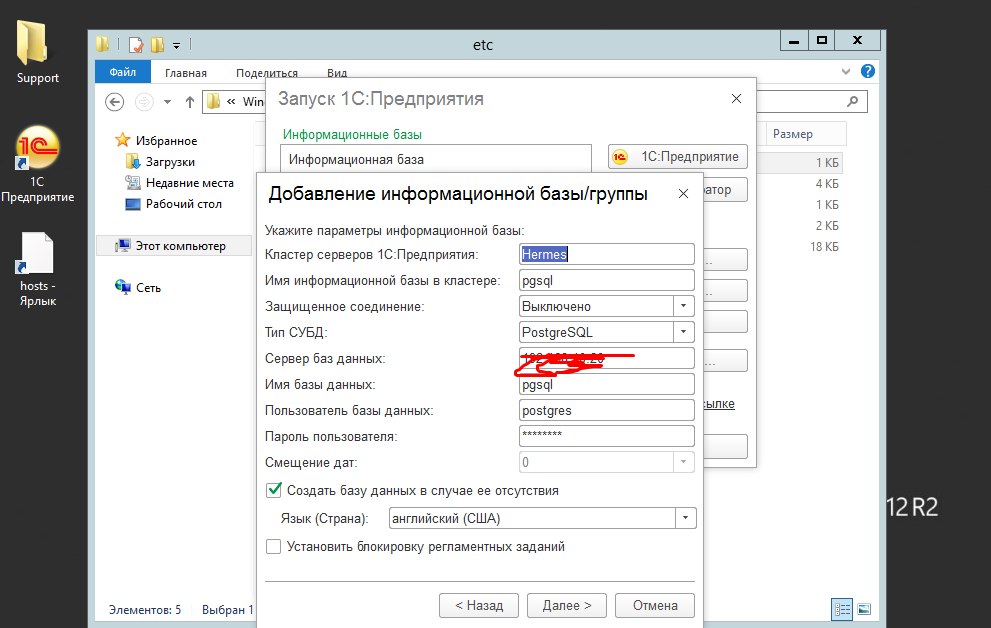
Task: Select Избранное in navigation pane
Action: [x=156, y=140]
